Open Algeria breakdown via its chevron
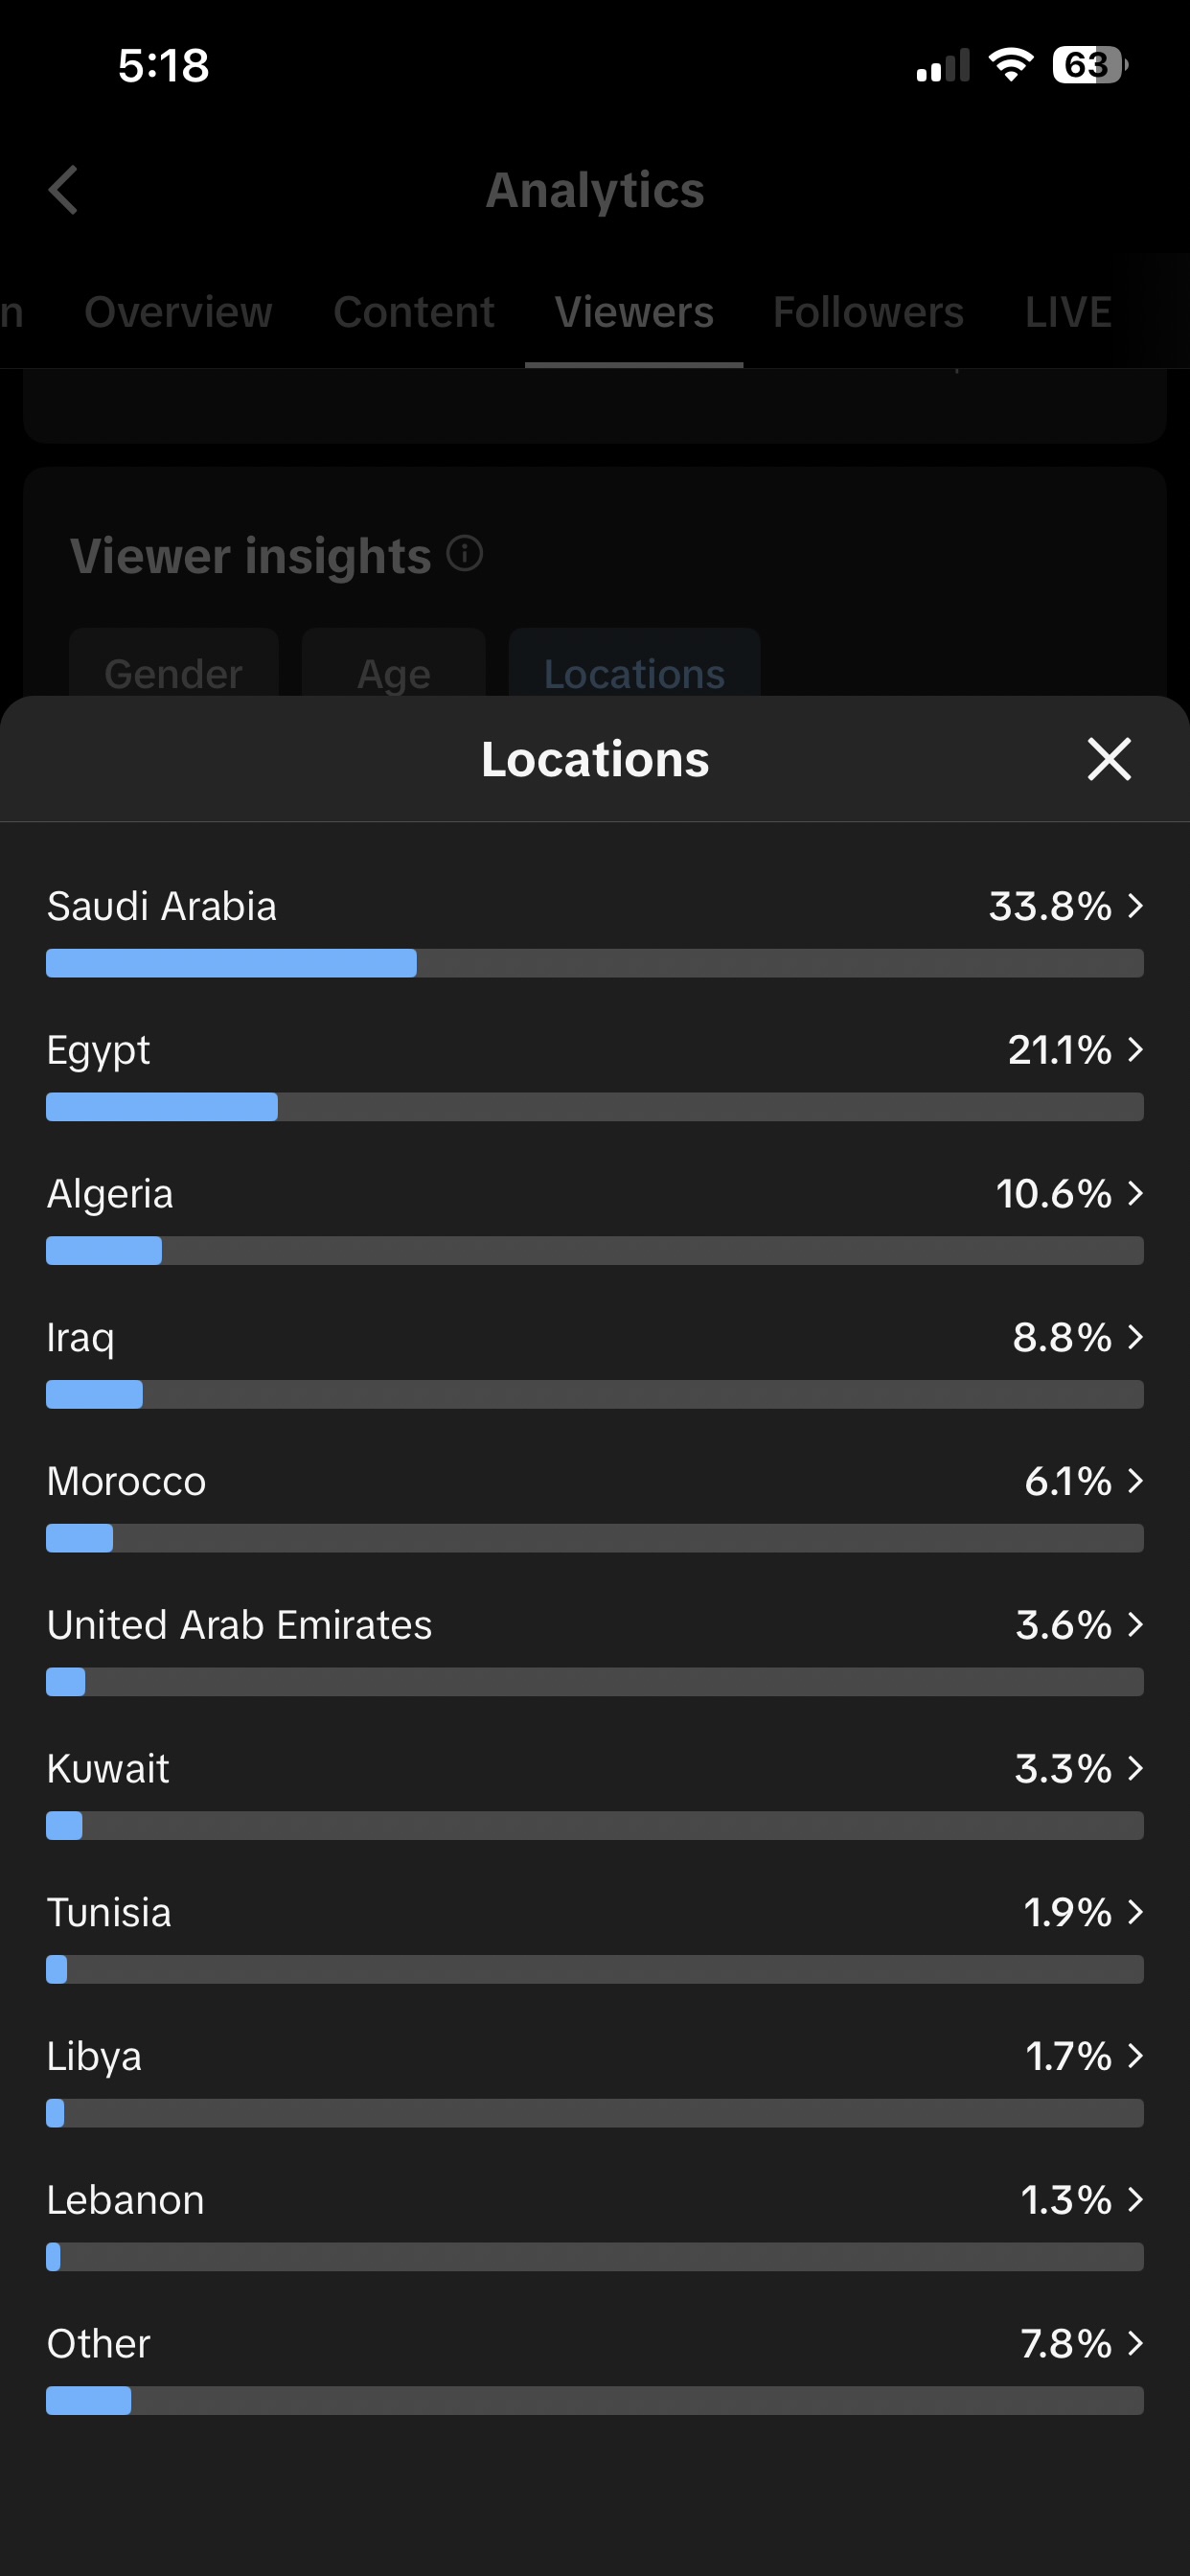Screen dimensions: 1190x2576 1135,1193
